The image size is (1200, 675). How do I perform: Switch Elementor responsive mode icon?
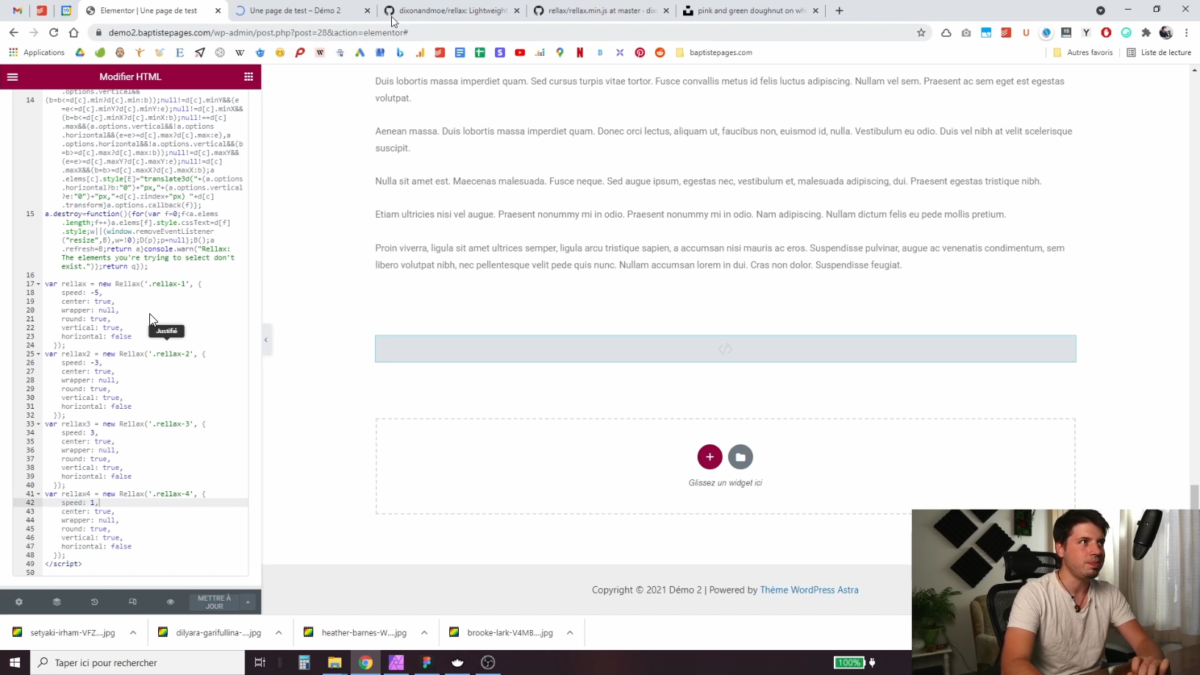[x=132, y=602]
